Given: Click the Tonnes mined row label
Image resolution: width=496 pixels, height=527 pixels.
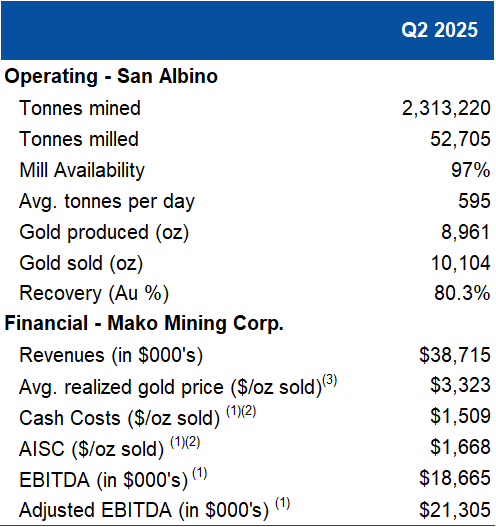Looking at the screenshot, I should pos(80,108).
